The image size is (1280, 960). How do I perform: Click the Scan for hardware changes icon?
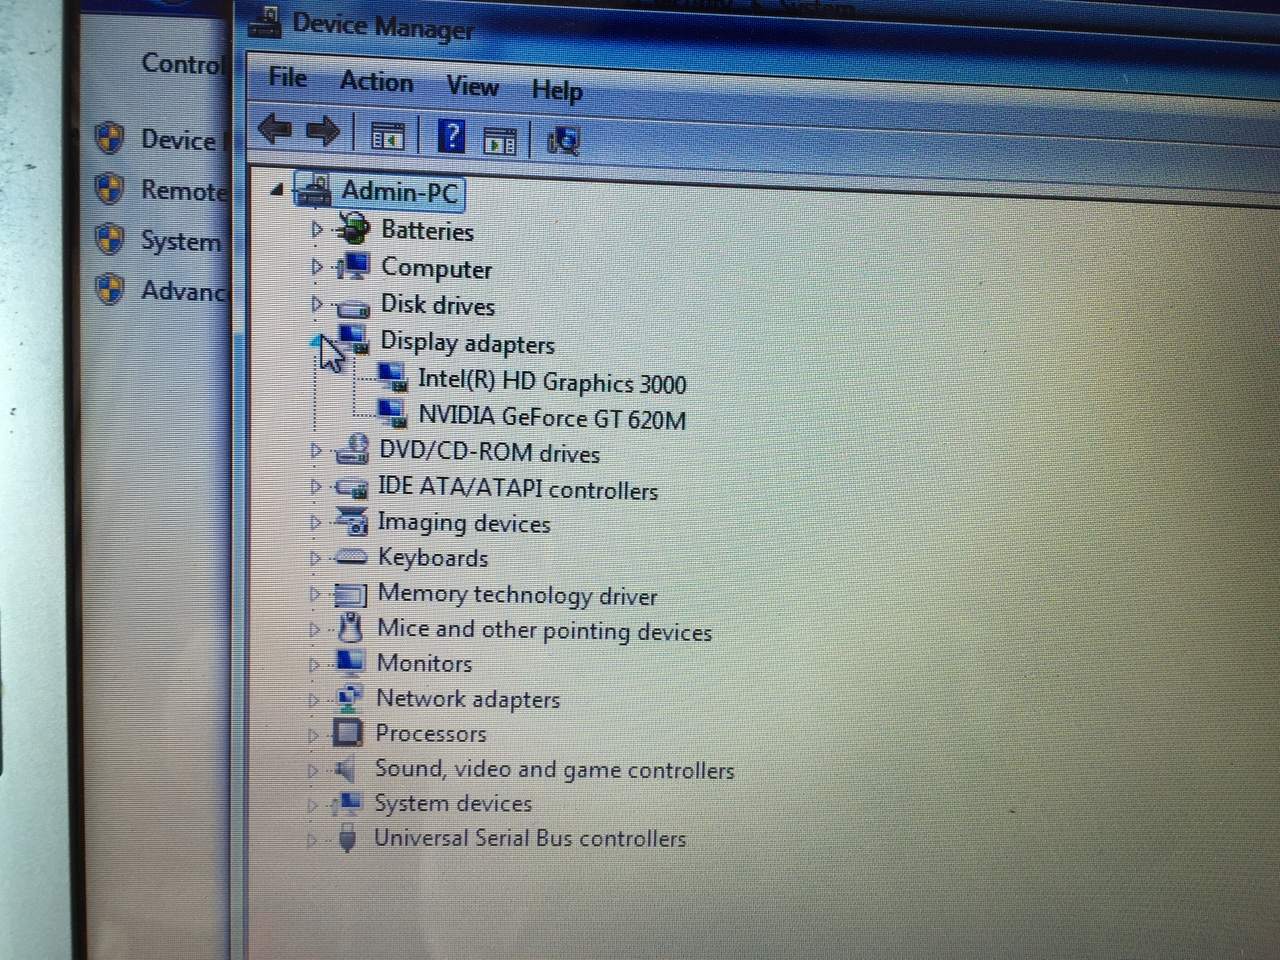[563, 141]
